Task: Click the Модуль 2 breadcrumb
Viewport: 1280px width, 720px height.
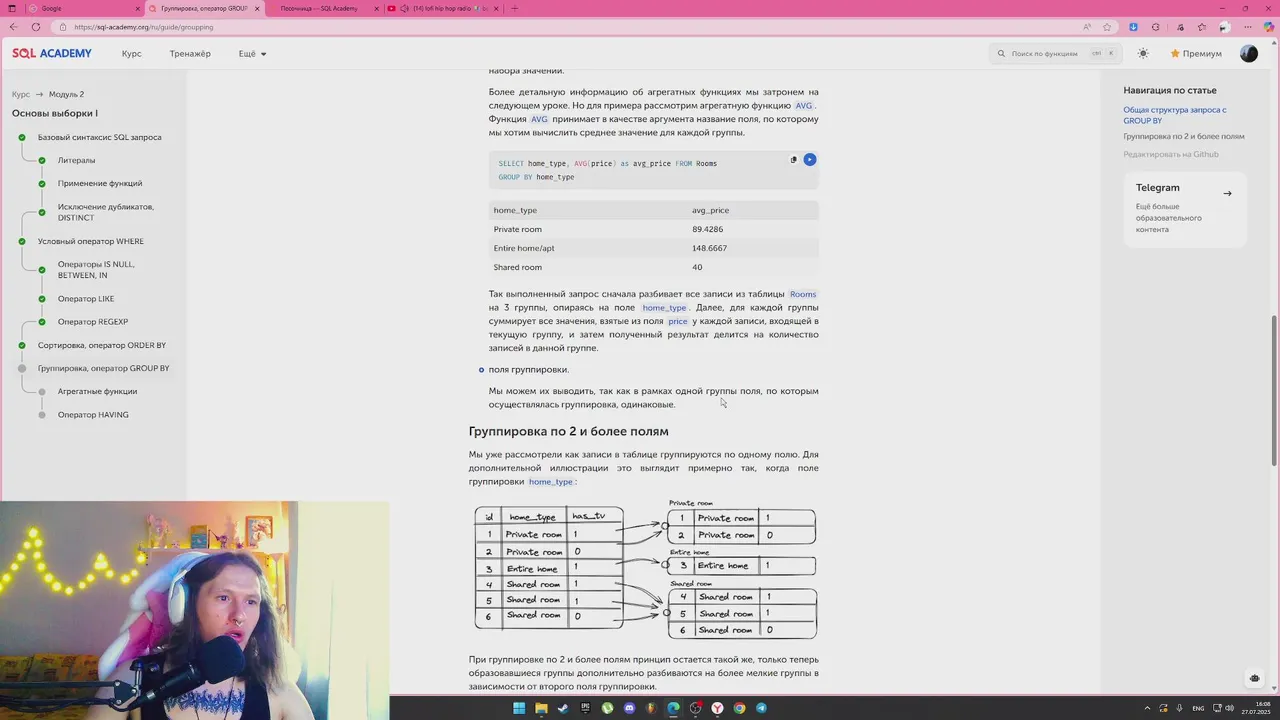Action: [x=66, y=94]
